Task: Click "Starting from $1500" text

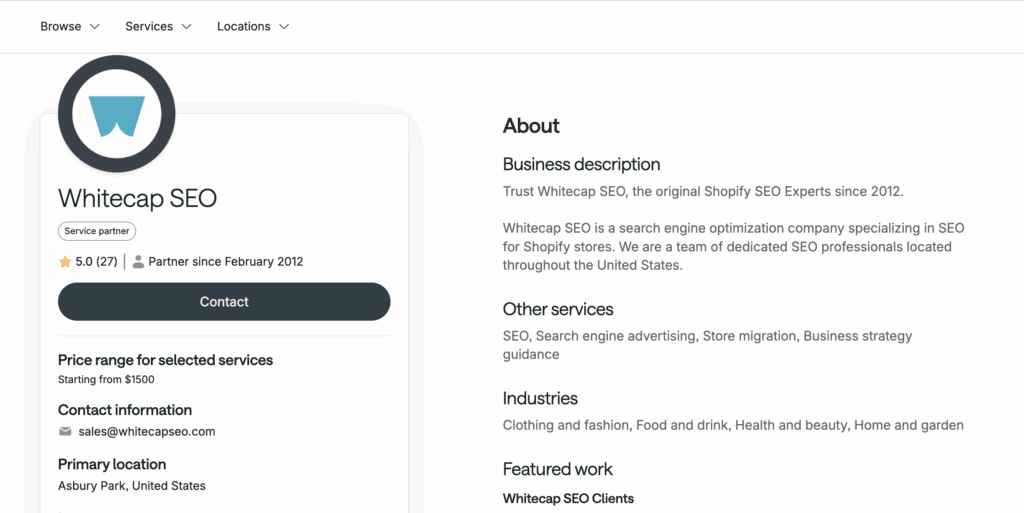Action: click(x=106, y=379)
